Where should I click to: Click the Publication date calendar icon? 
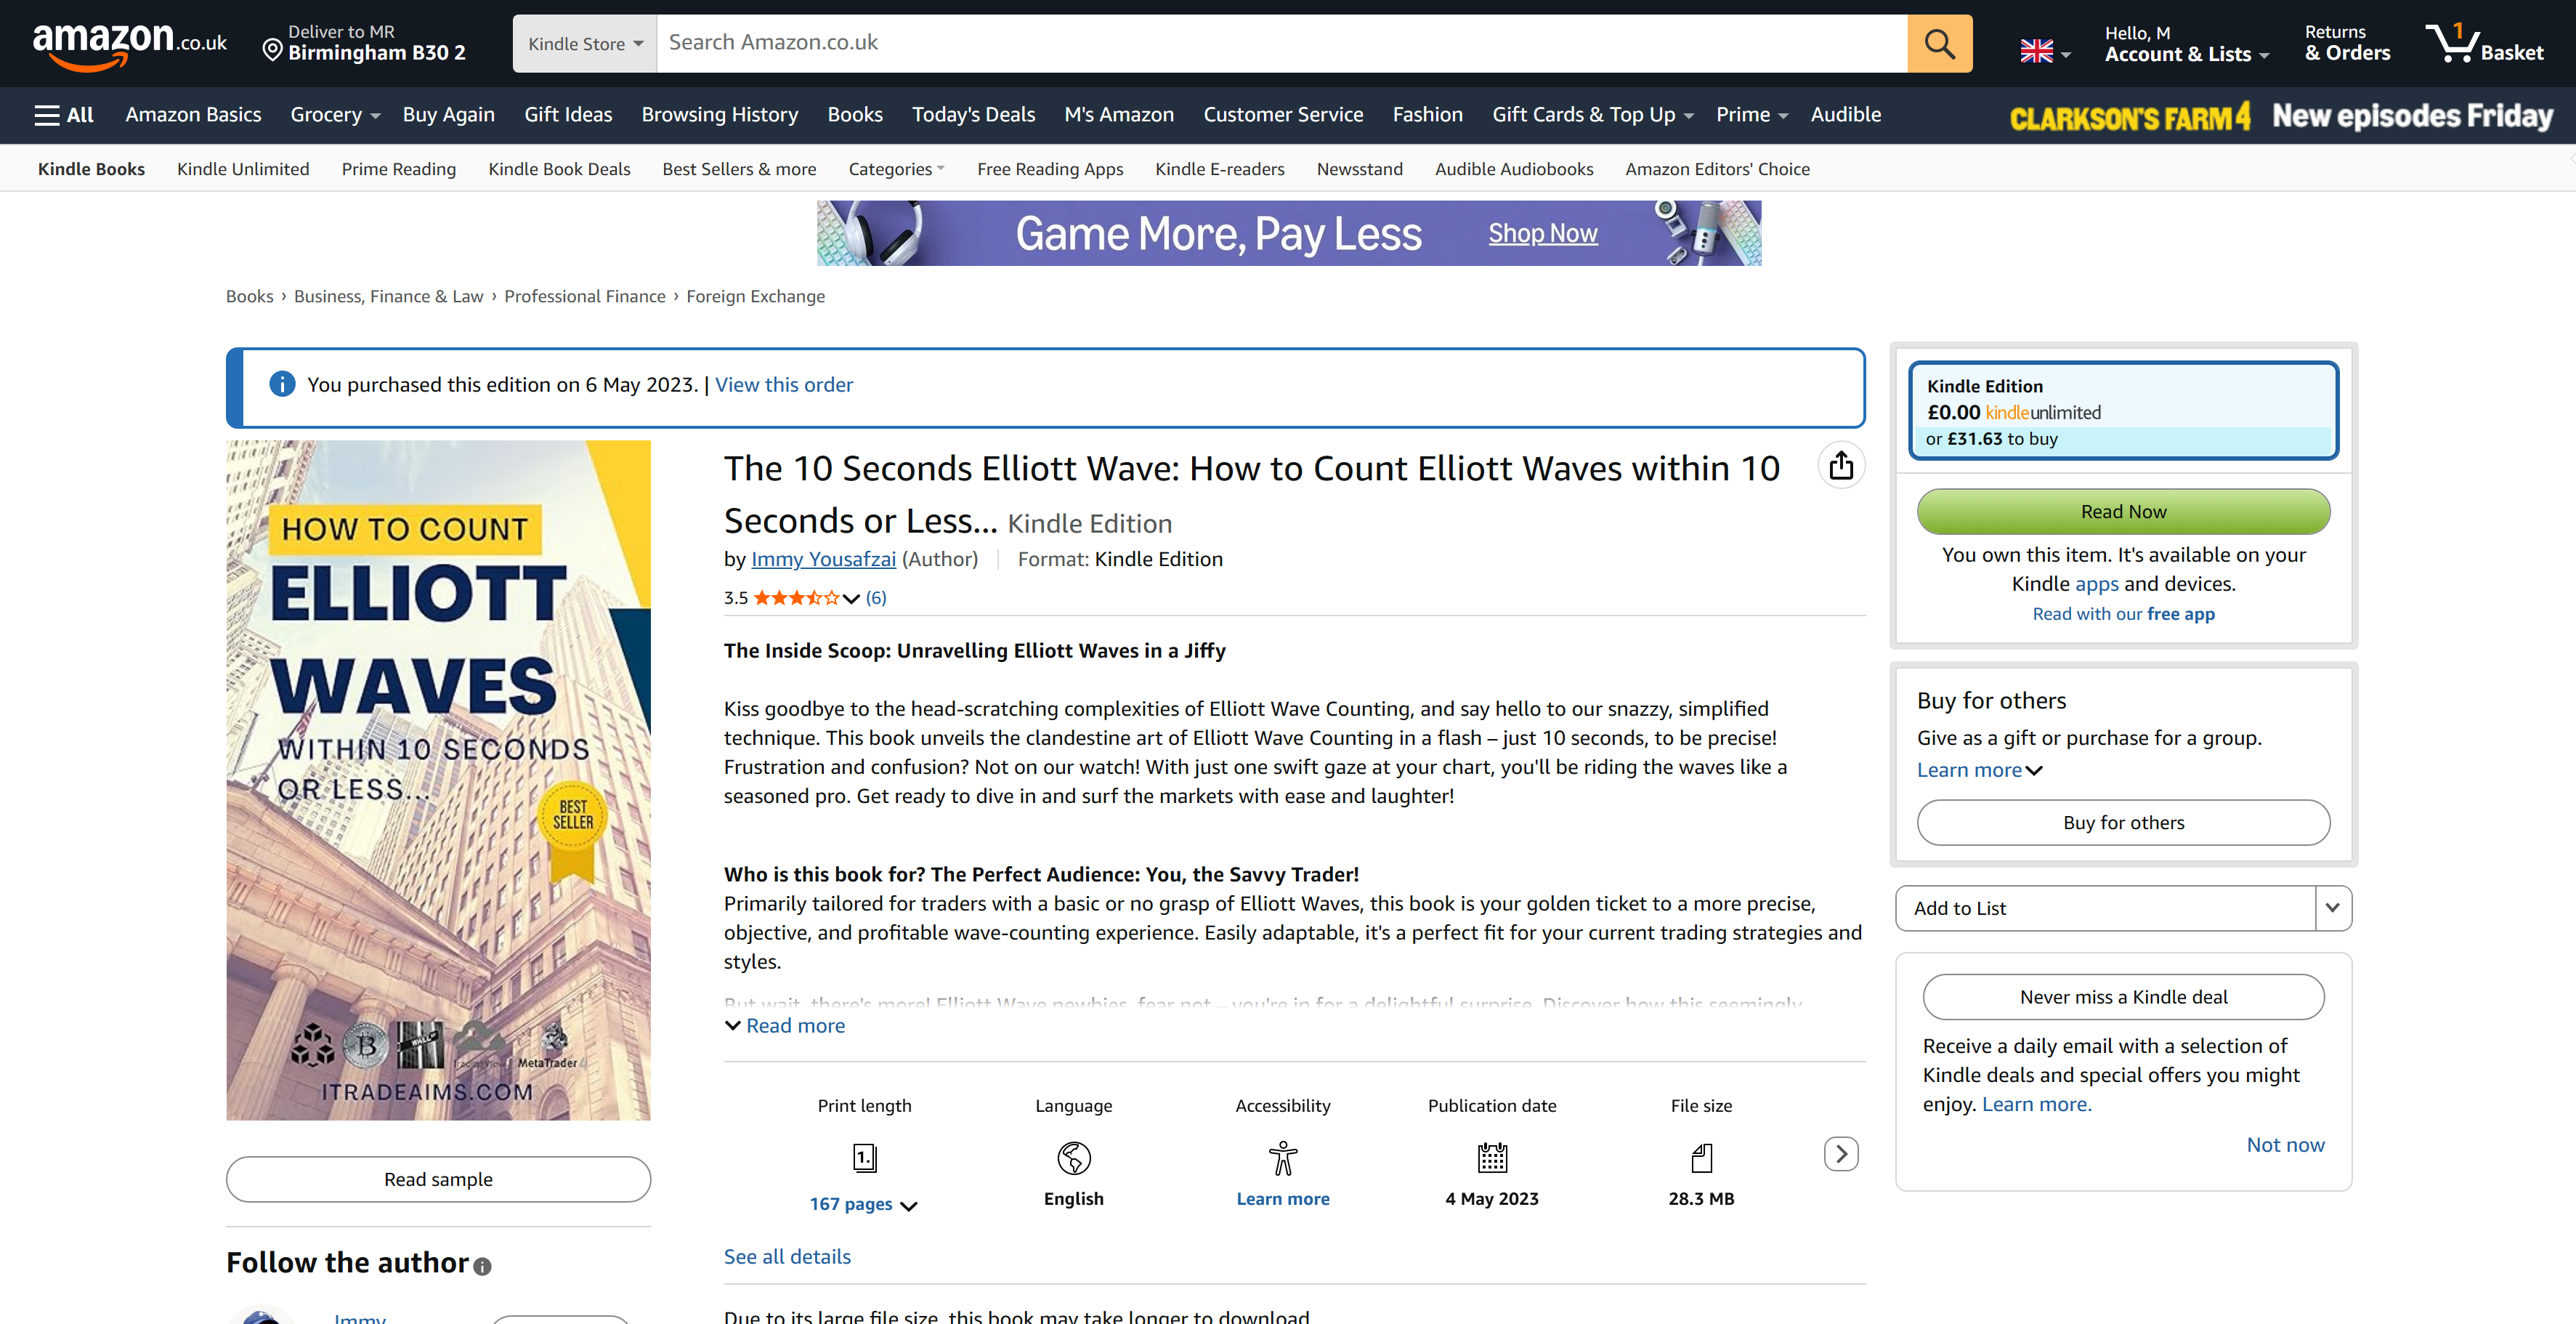click(1492, 1158)
